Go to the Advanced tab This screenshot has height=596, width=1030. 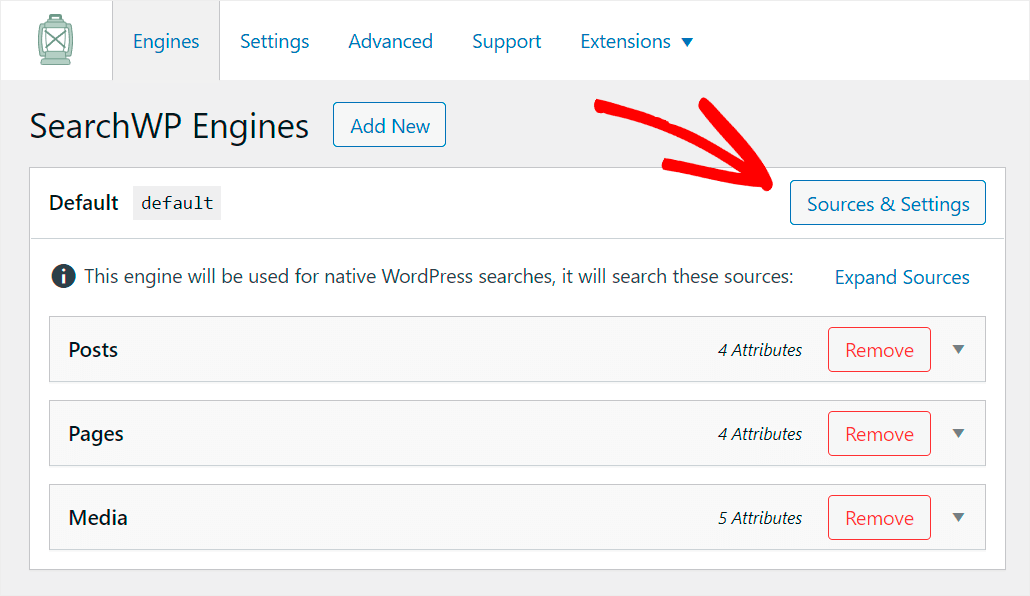pos(390,41)
